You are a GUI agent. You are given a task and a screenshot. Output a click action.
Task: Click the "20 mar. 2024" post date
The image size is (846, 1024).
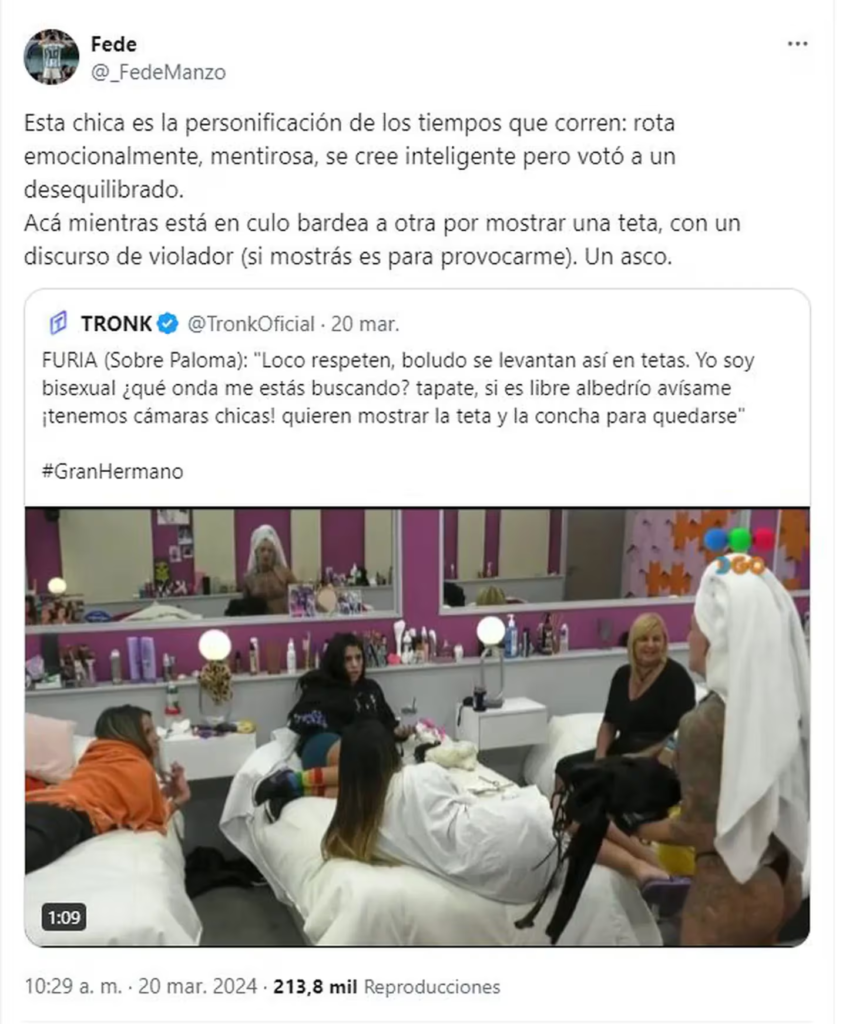pos(197,986)
